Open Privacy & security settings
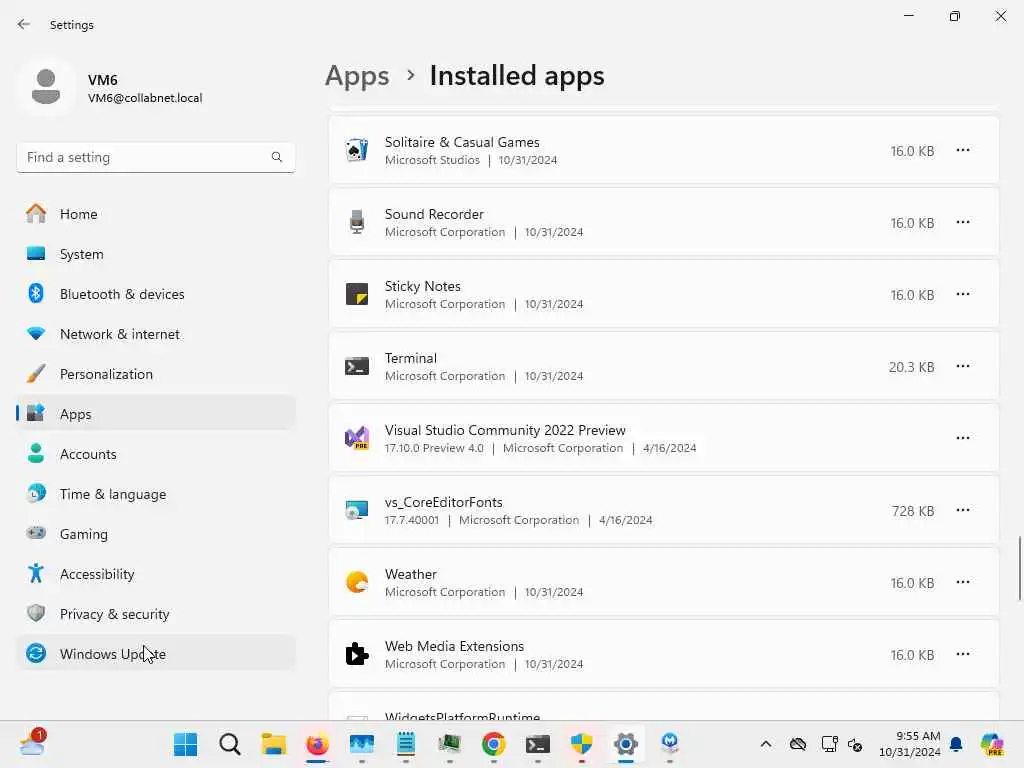The height and width of the screenshot is (768, 1024). (x=155, y=614)
